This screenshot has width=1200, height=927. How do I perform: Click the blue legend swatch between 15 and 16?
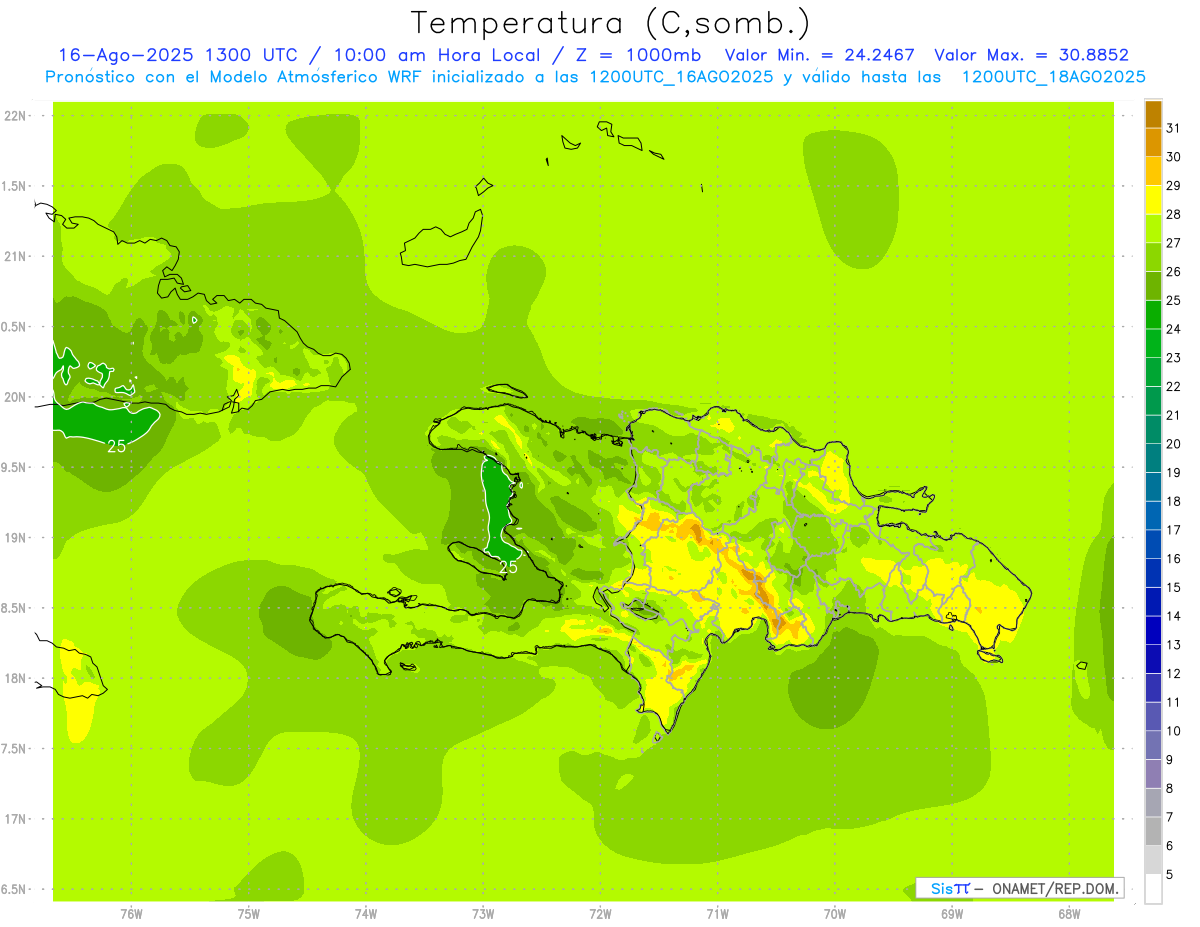pos(1153,573)
